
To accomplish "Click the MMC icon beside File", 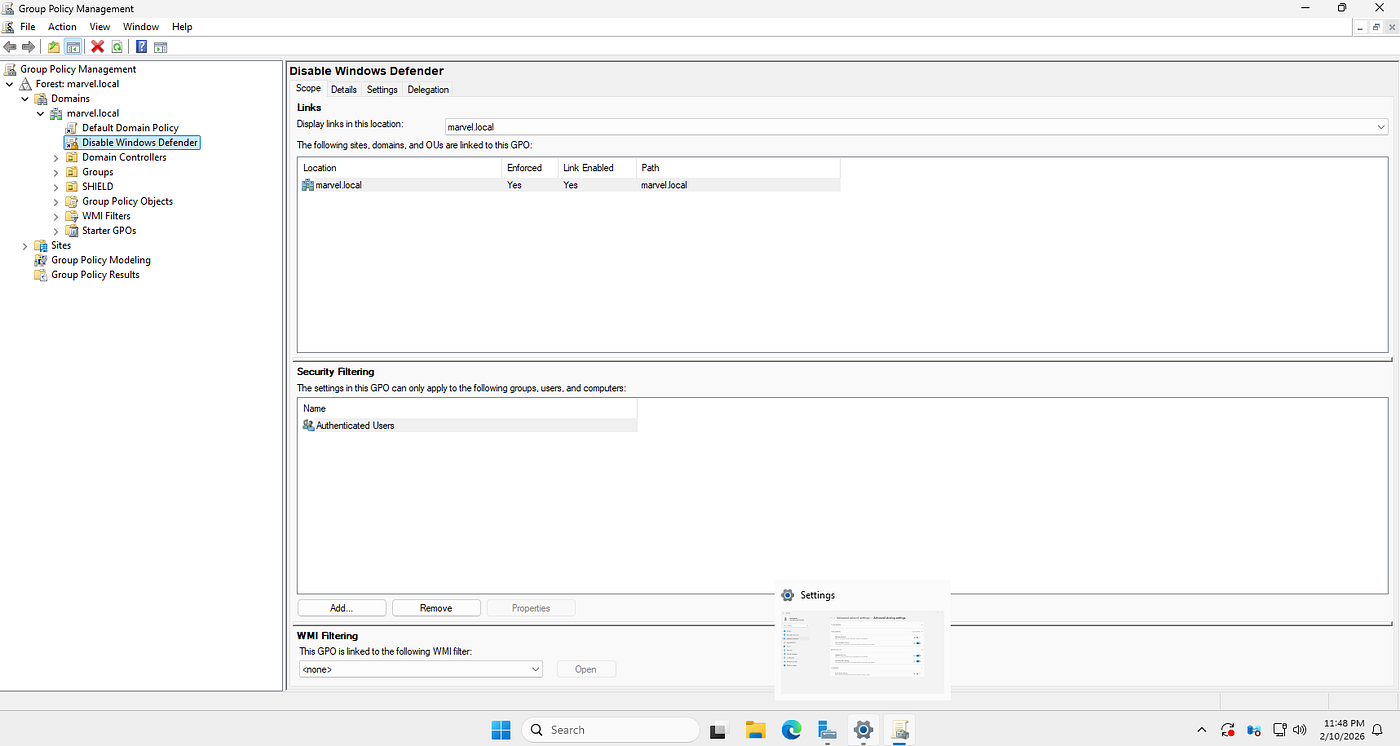I will (x=9, y=27).
